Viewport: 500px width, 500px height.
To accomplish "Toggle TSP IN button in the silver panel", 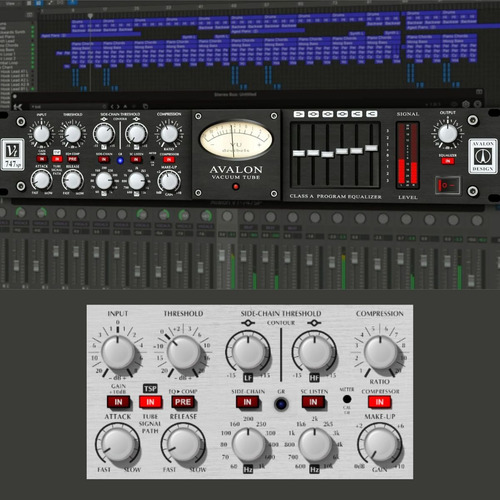I will (x=150, y=402).
